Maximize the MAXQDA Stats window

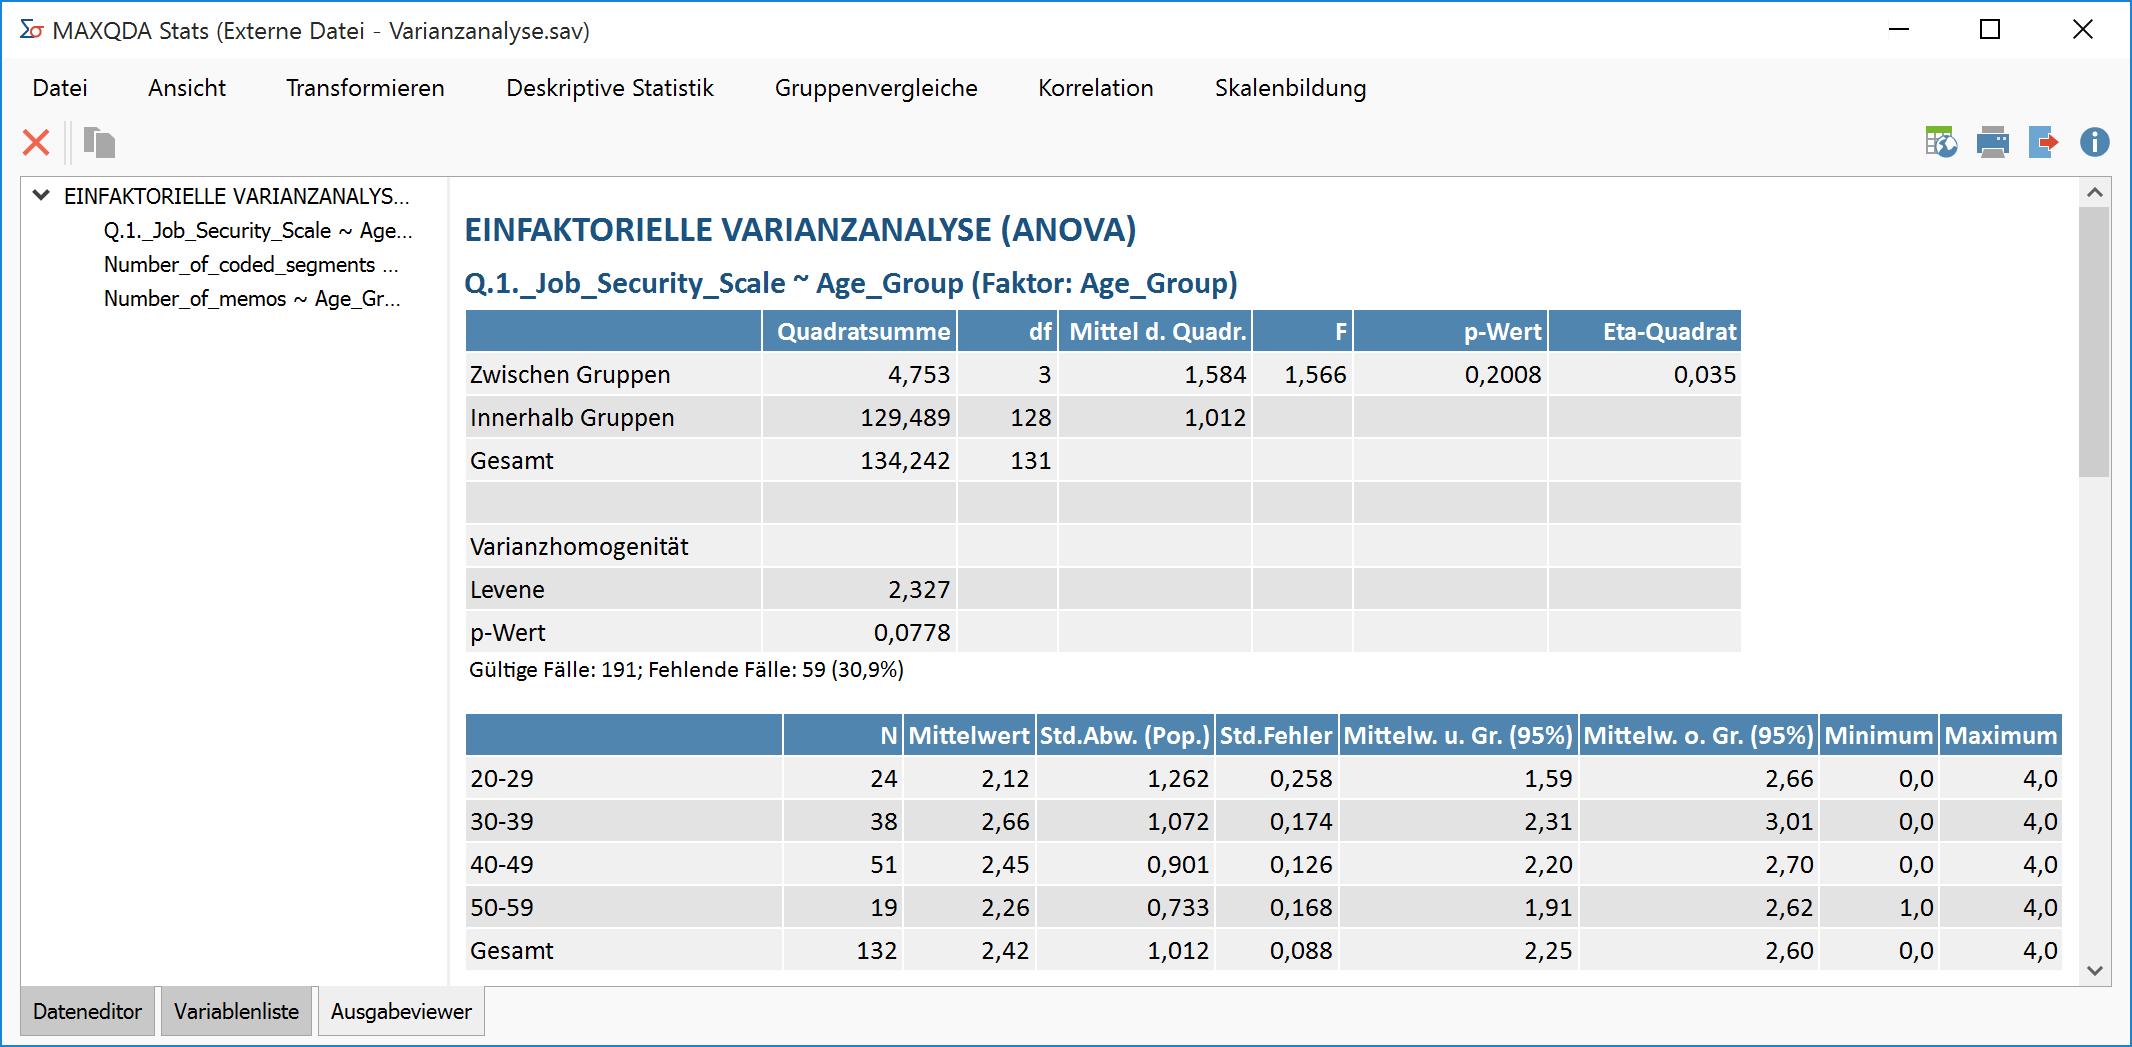(x=1990, y=30)
